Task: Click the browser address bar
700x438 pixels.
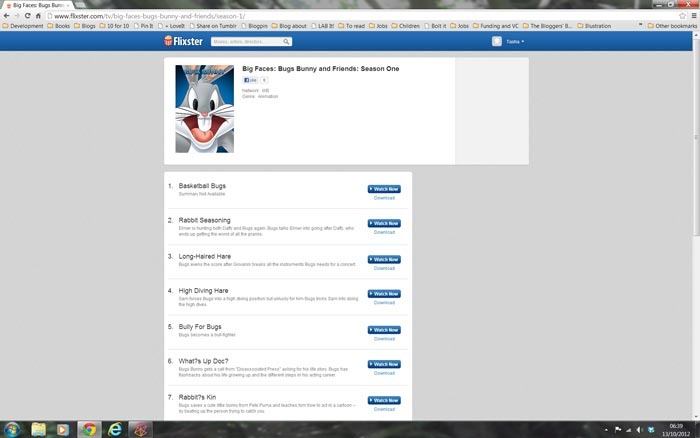Action: coord(362,16)
